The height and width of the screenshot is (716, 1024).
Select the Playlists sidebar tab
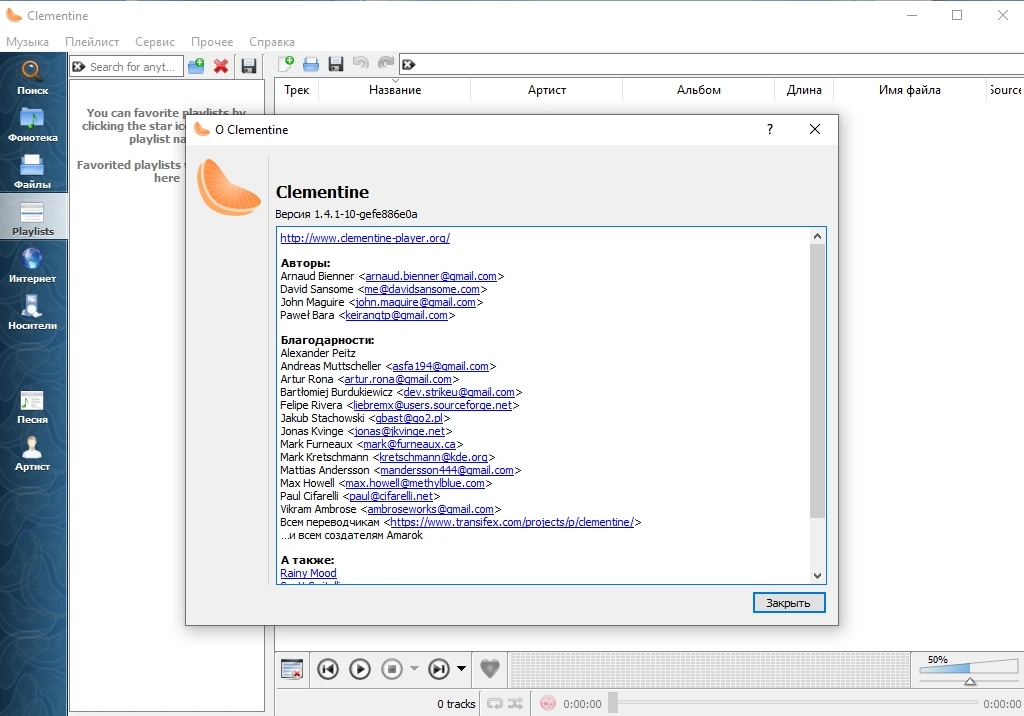click(x=33, y=218)
